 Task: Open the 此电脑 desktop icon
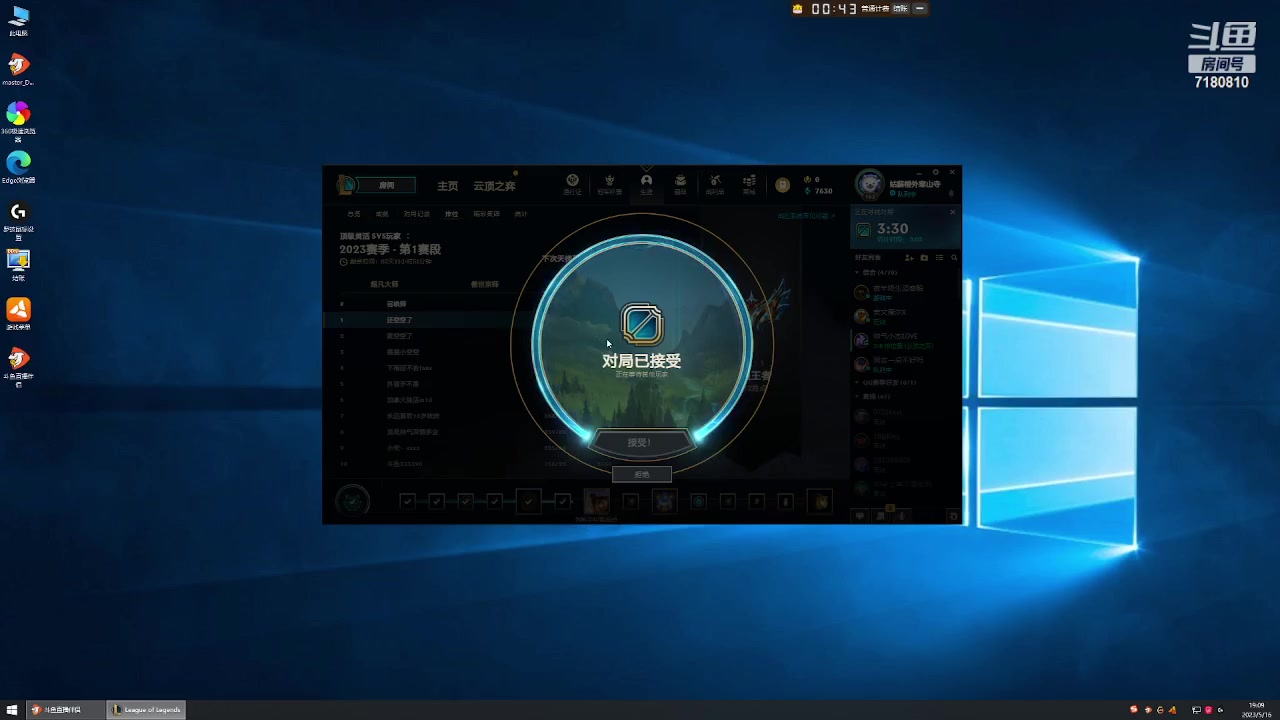(x=18, y=21)
